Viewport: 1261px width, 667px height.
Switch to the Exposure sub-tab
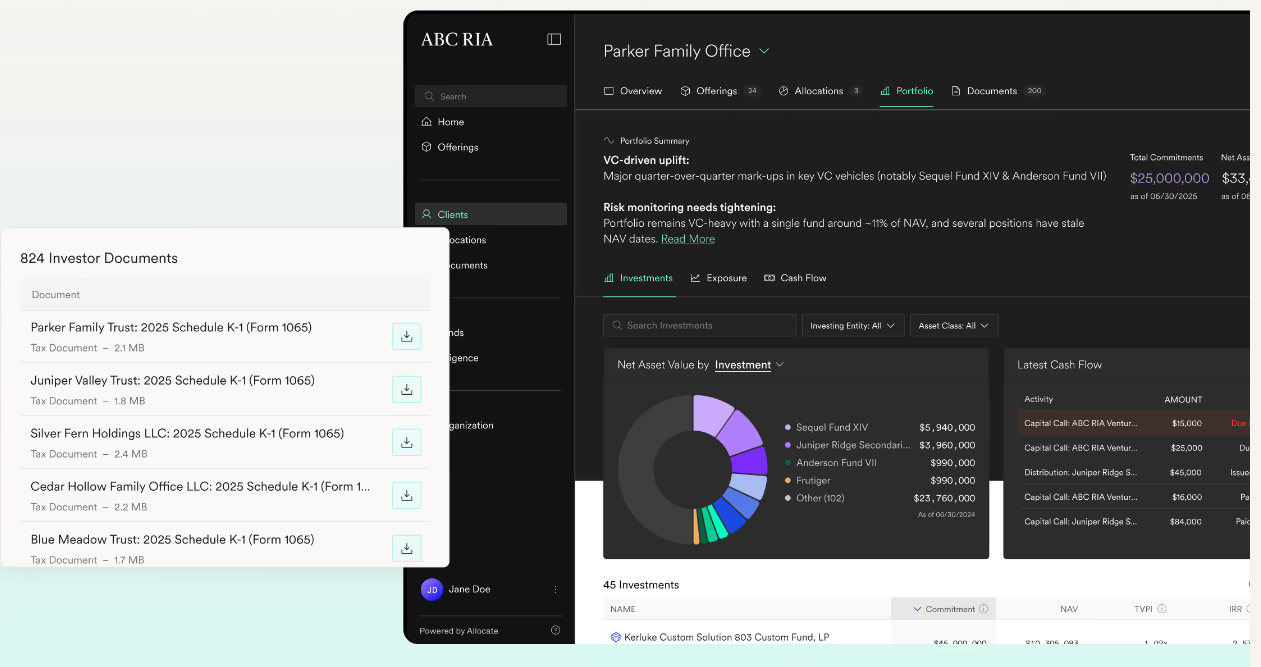[719, 278]
